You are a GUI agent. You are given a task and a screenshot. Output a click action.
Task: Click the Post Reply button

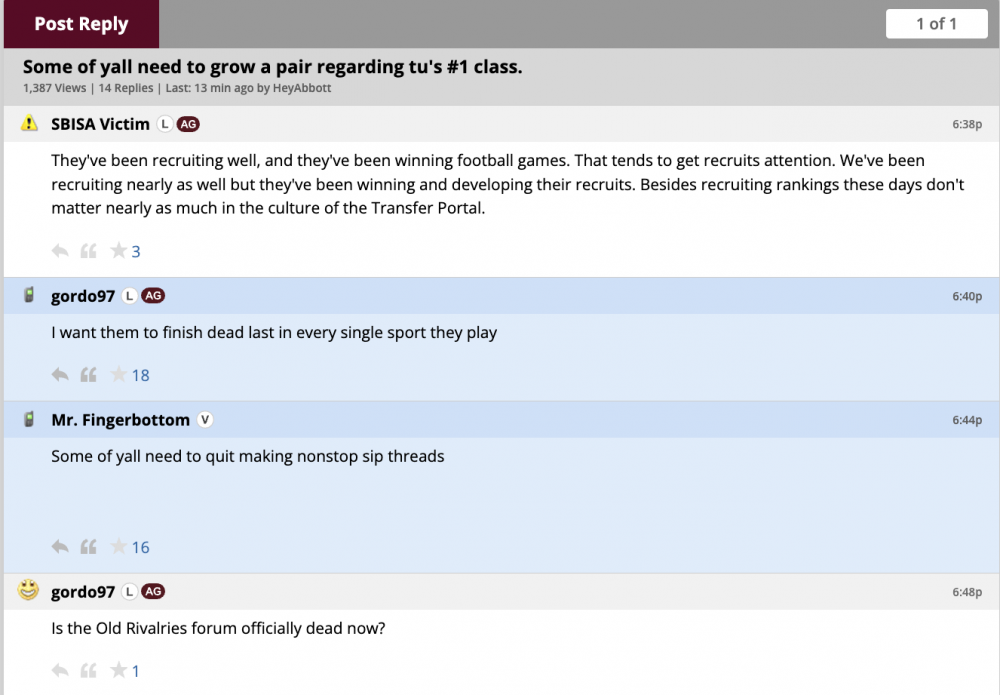pos(81,24)
